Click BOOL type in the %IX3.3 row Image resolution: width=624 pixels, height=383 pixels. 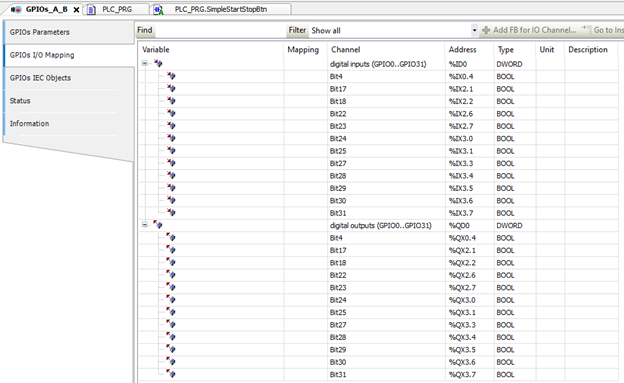[x=505, y=164]
